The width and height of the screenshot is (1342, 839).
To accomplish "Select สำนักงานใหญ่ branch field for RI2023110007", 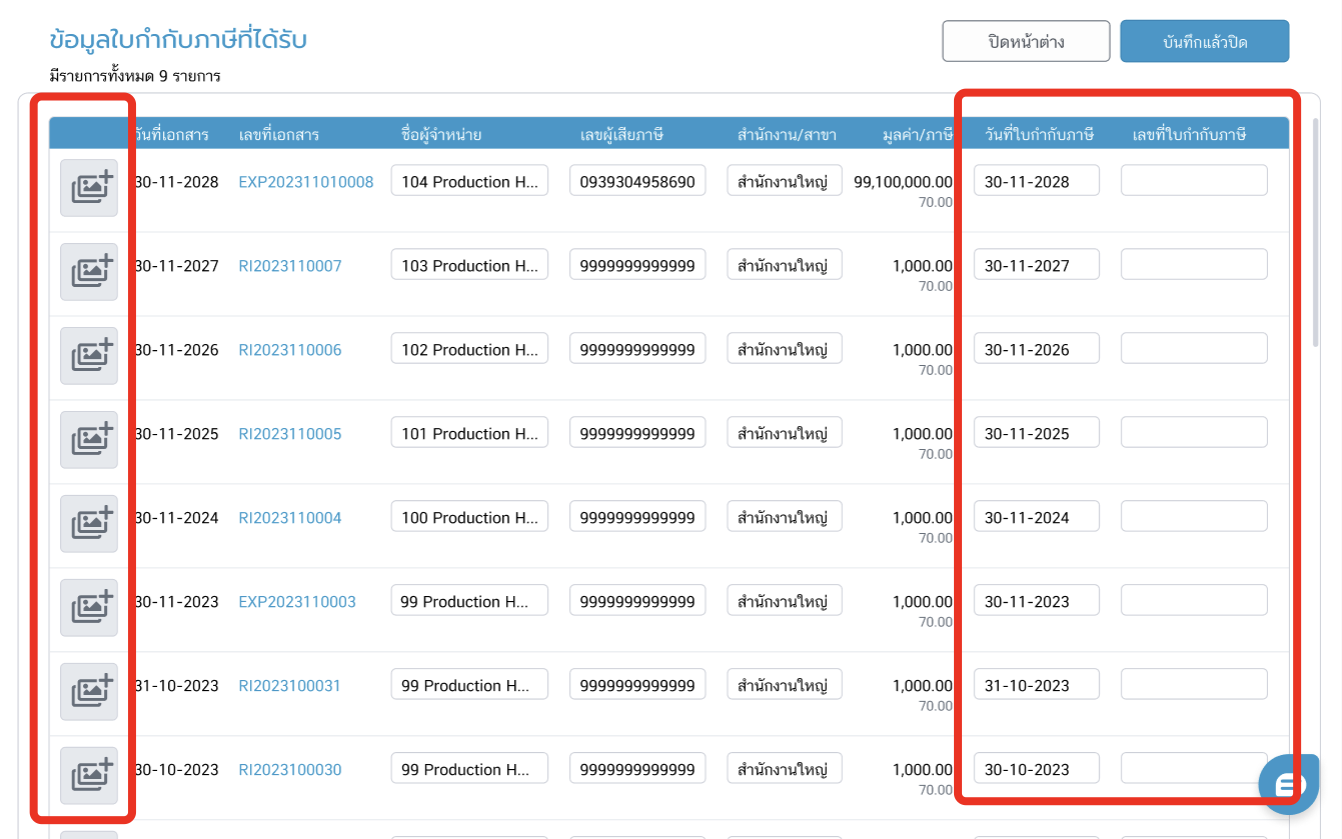I will pyautogui.click(x=784, y=266).
